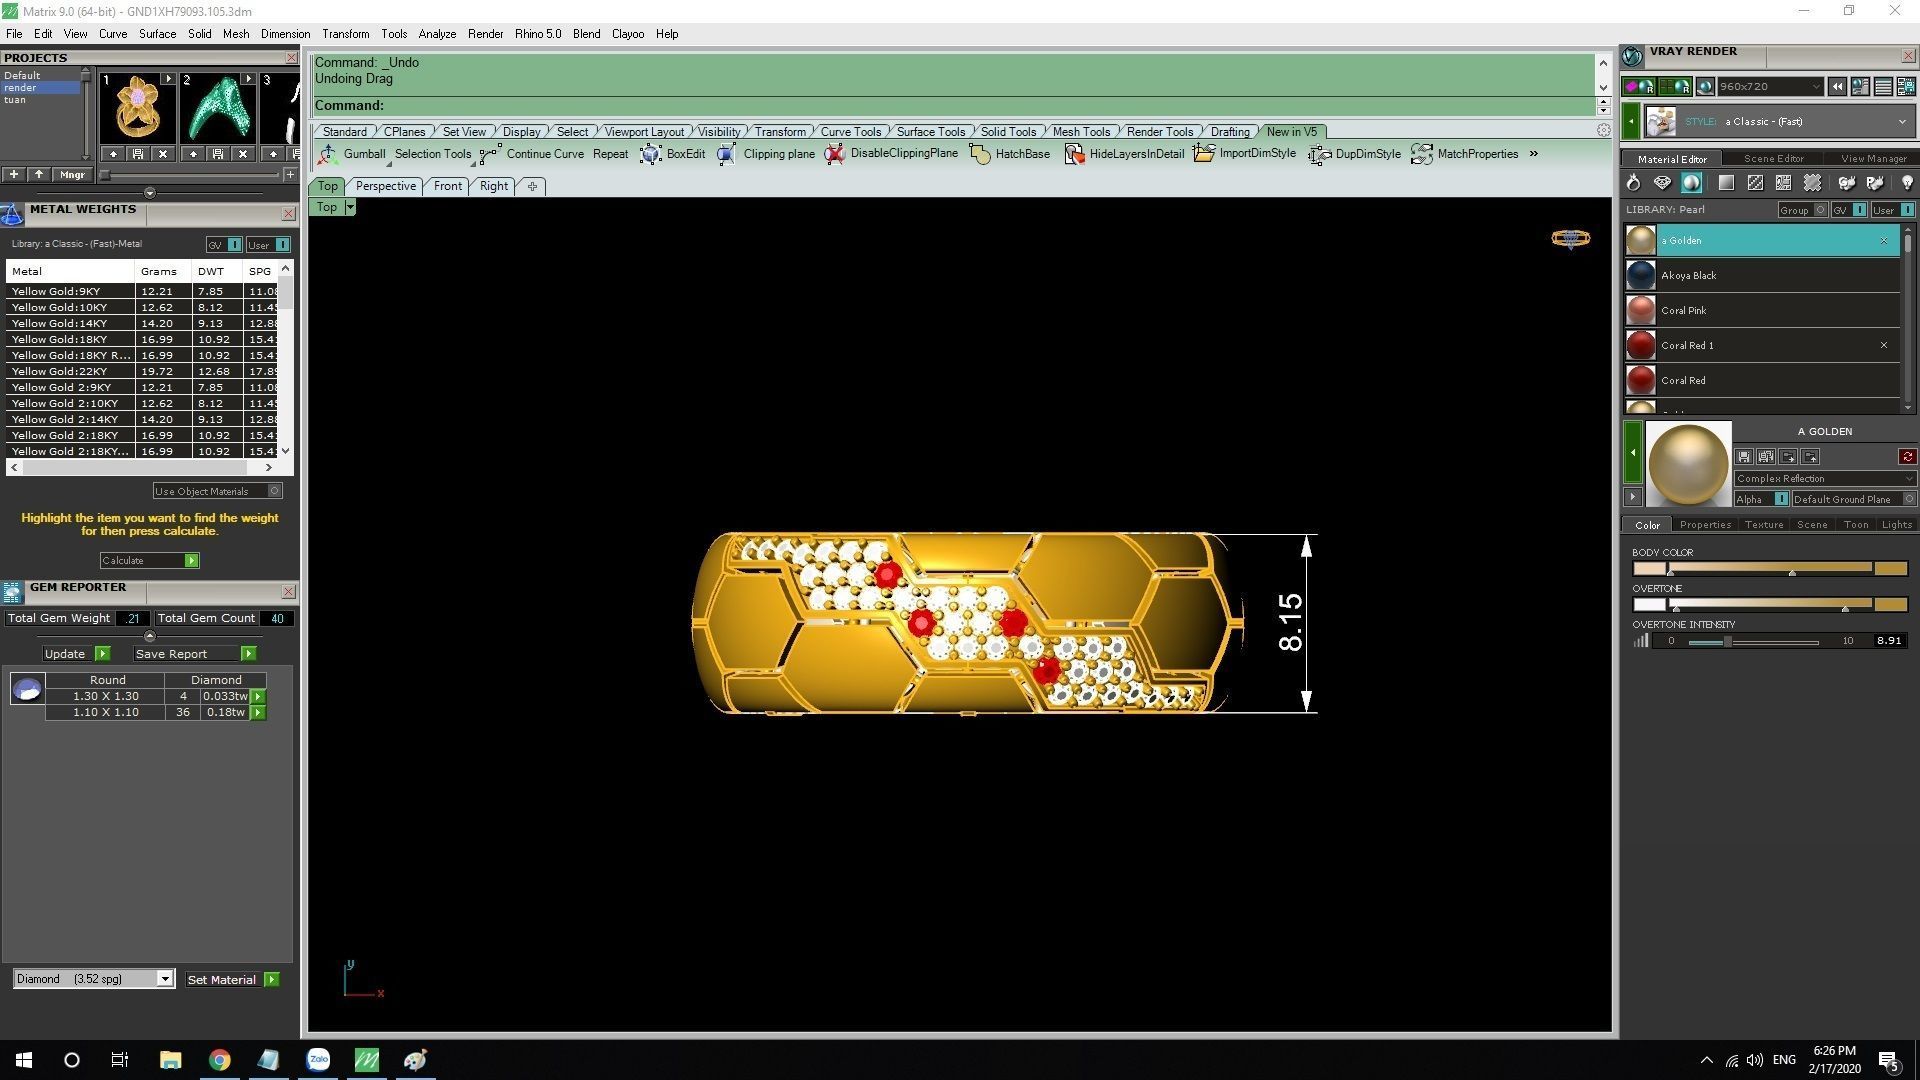Click the red refresh material icon
Viewport: 1920px width, 1080px height.
coord(1907,457)
